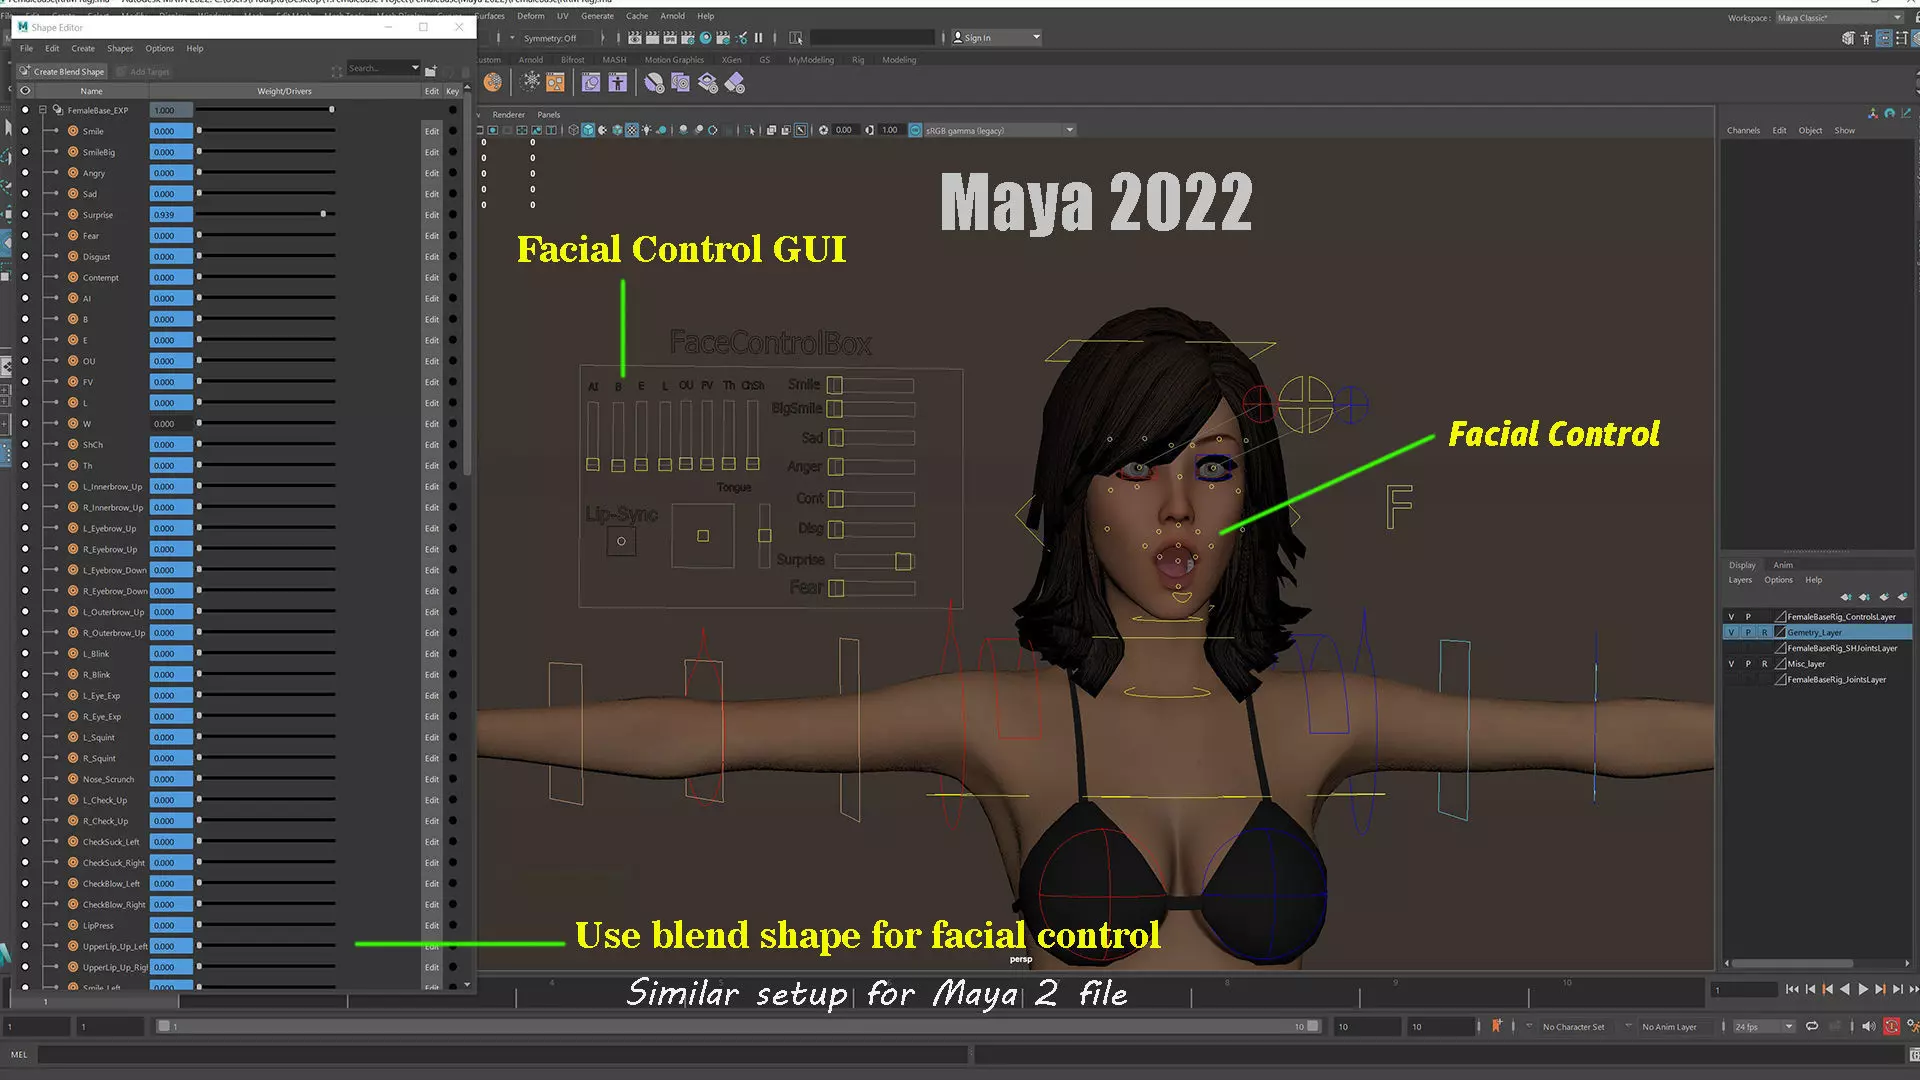The width and height of the screenshot is (1920, 1080).
Task: Click the red cached playback warning icon
Action: click(x=1891, y=1026)
